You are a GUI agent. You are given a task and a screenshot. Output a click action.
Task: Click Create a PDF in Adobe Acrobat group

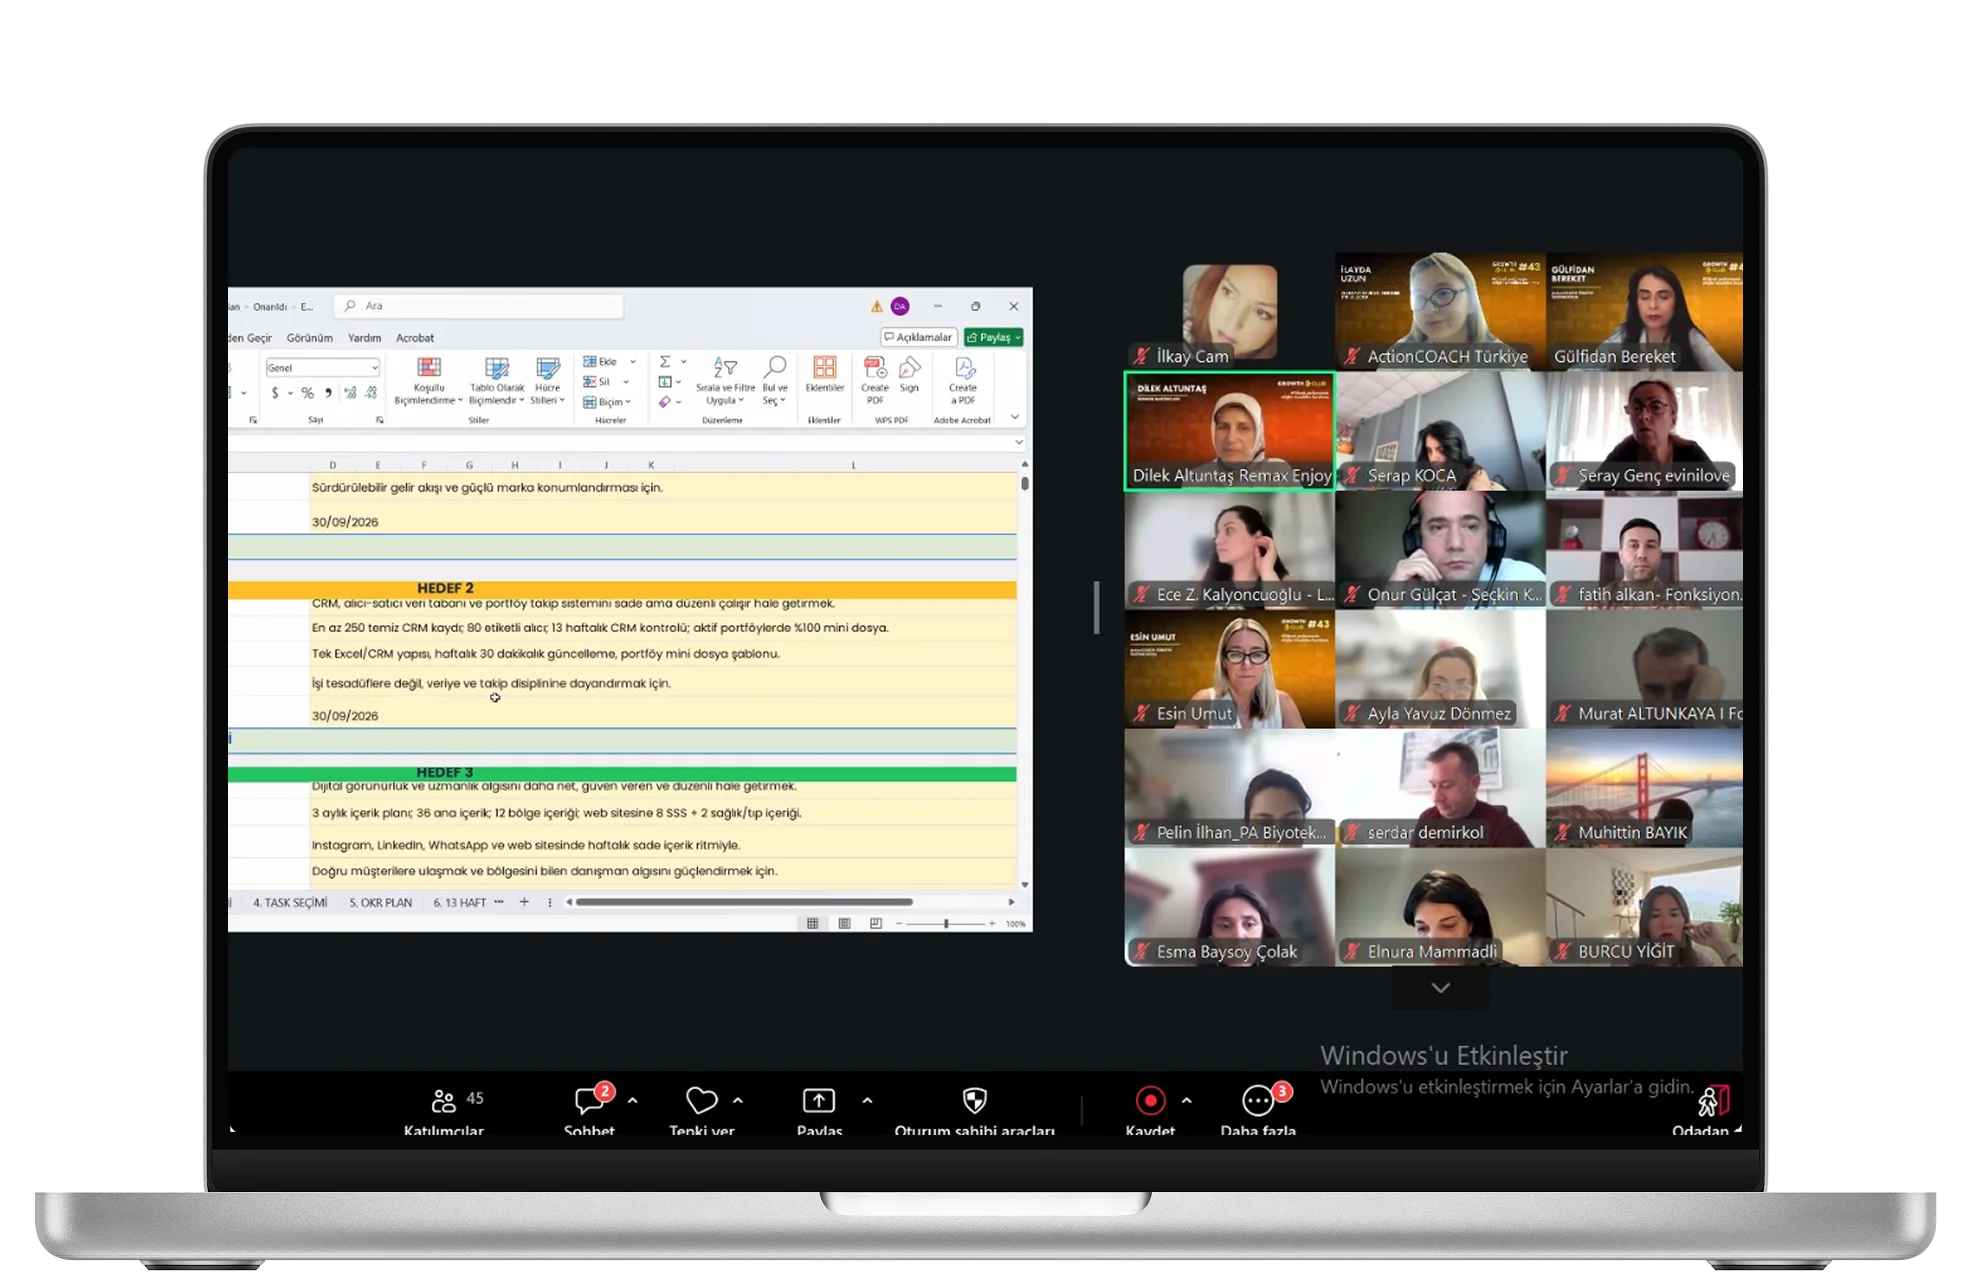coord(963,381)
